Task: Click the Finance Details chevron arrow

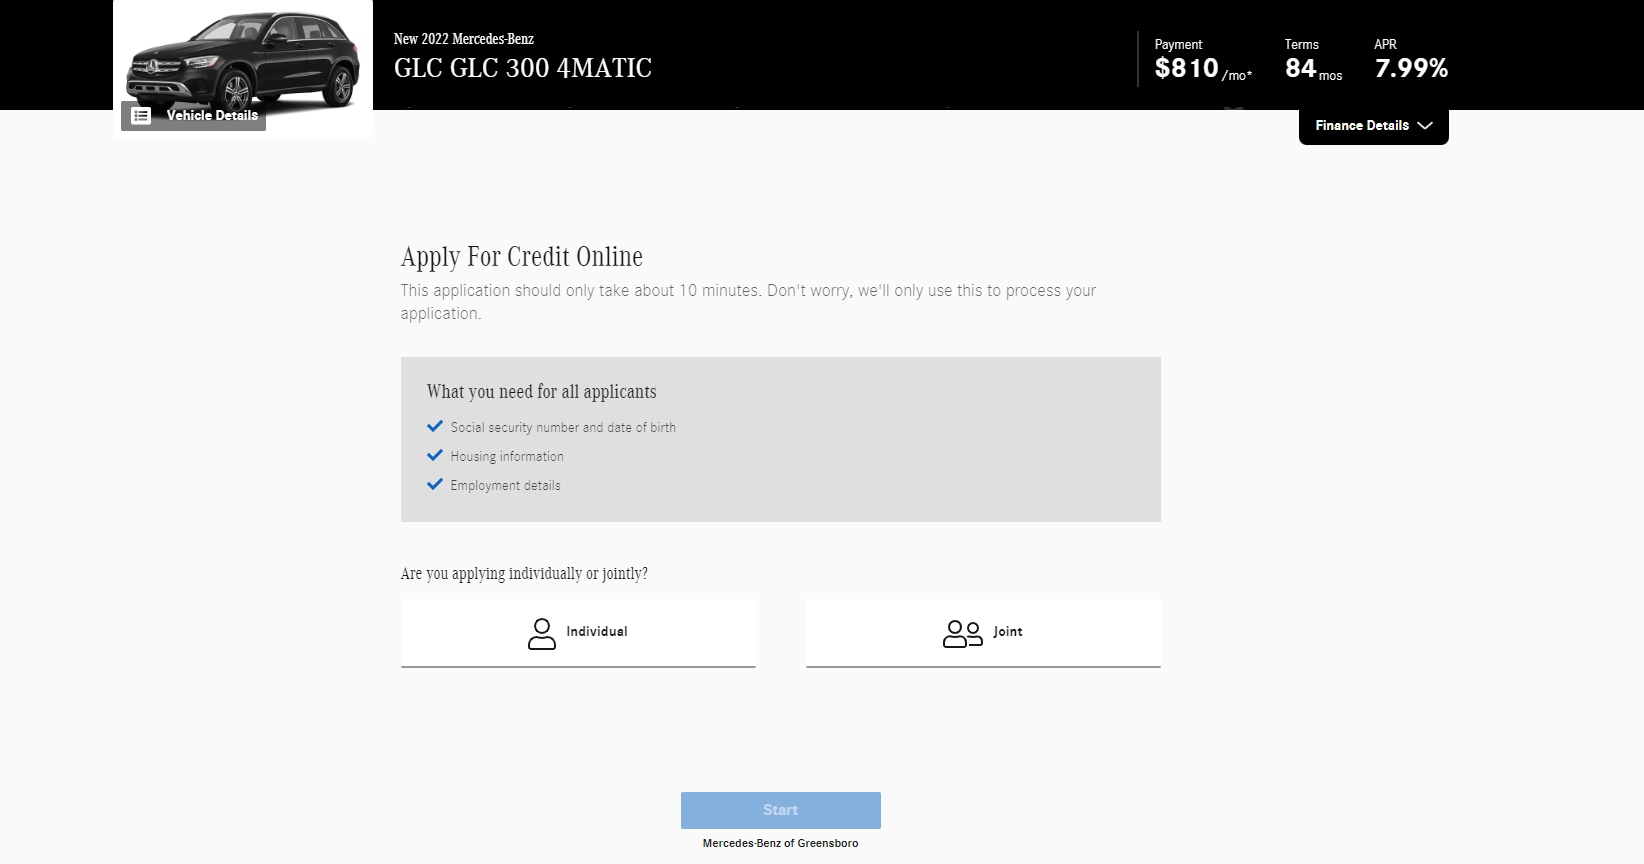Action: click(x=1425, y=126)
